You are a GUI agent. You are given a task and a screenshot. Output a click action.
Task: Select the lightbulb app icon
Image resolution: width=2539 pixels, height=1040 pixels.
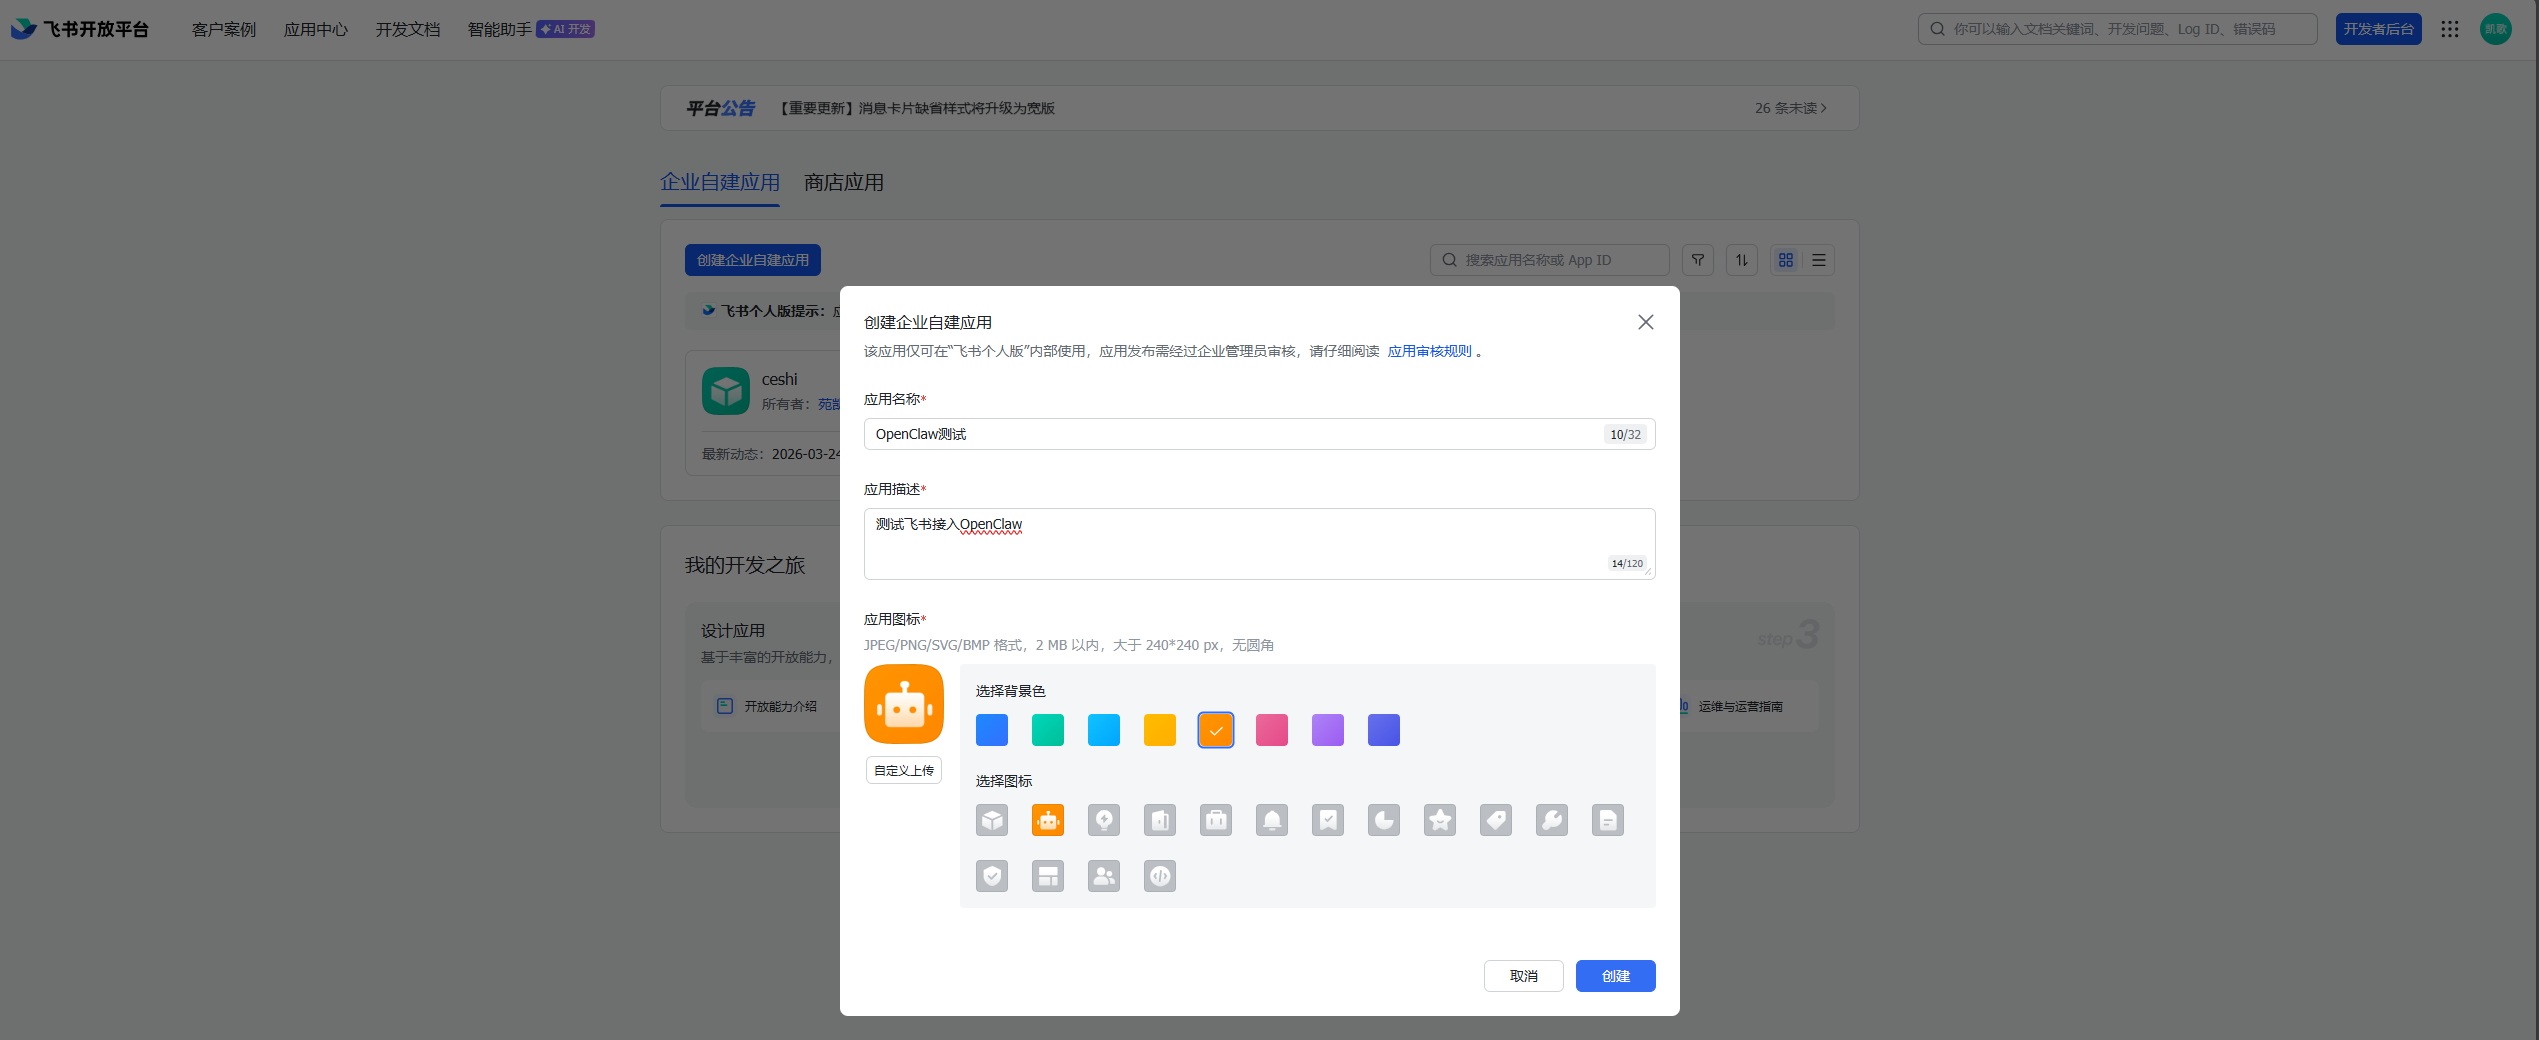pyautogui.click(x=1103, y=820)
